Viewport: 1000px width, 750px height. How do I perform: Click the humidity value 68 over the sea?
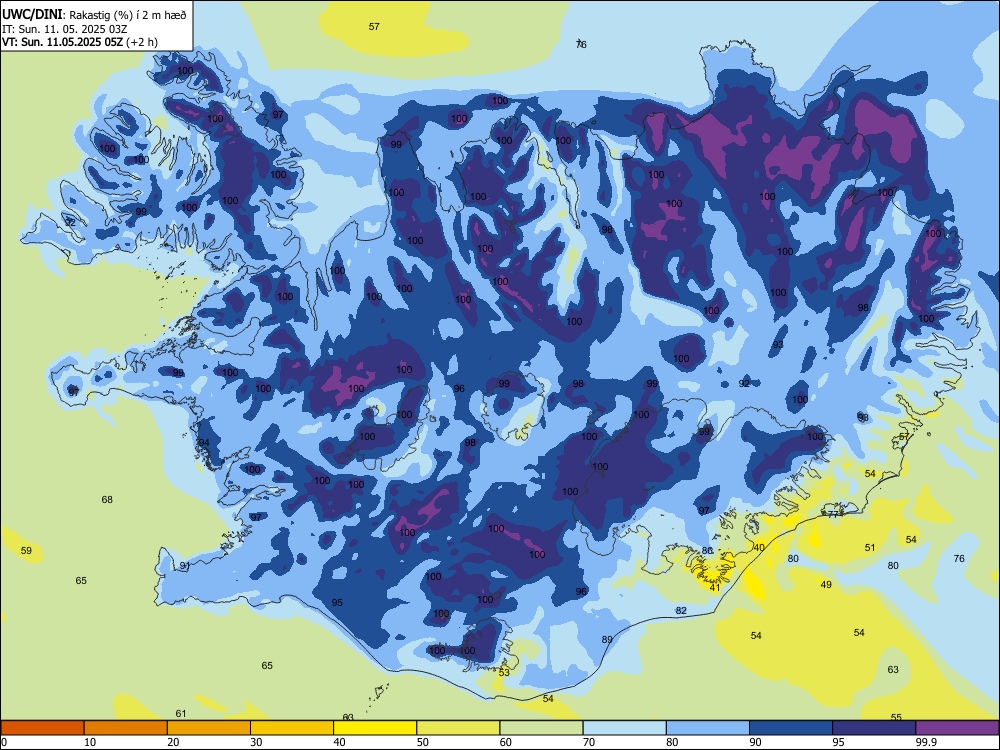[107, 499]
